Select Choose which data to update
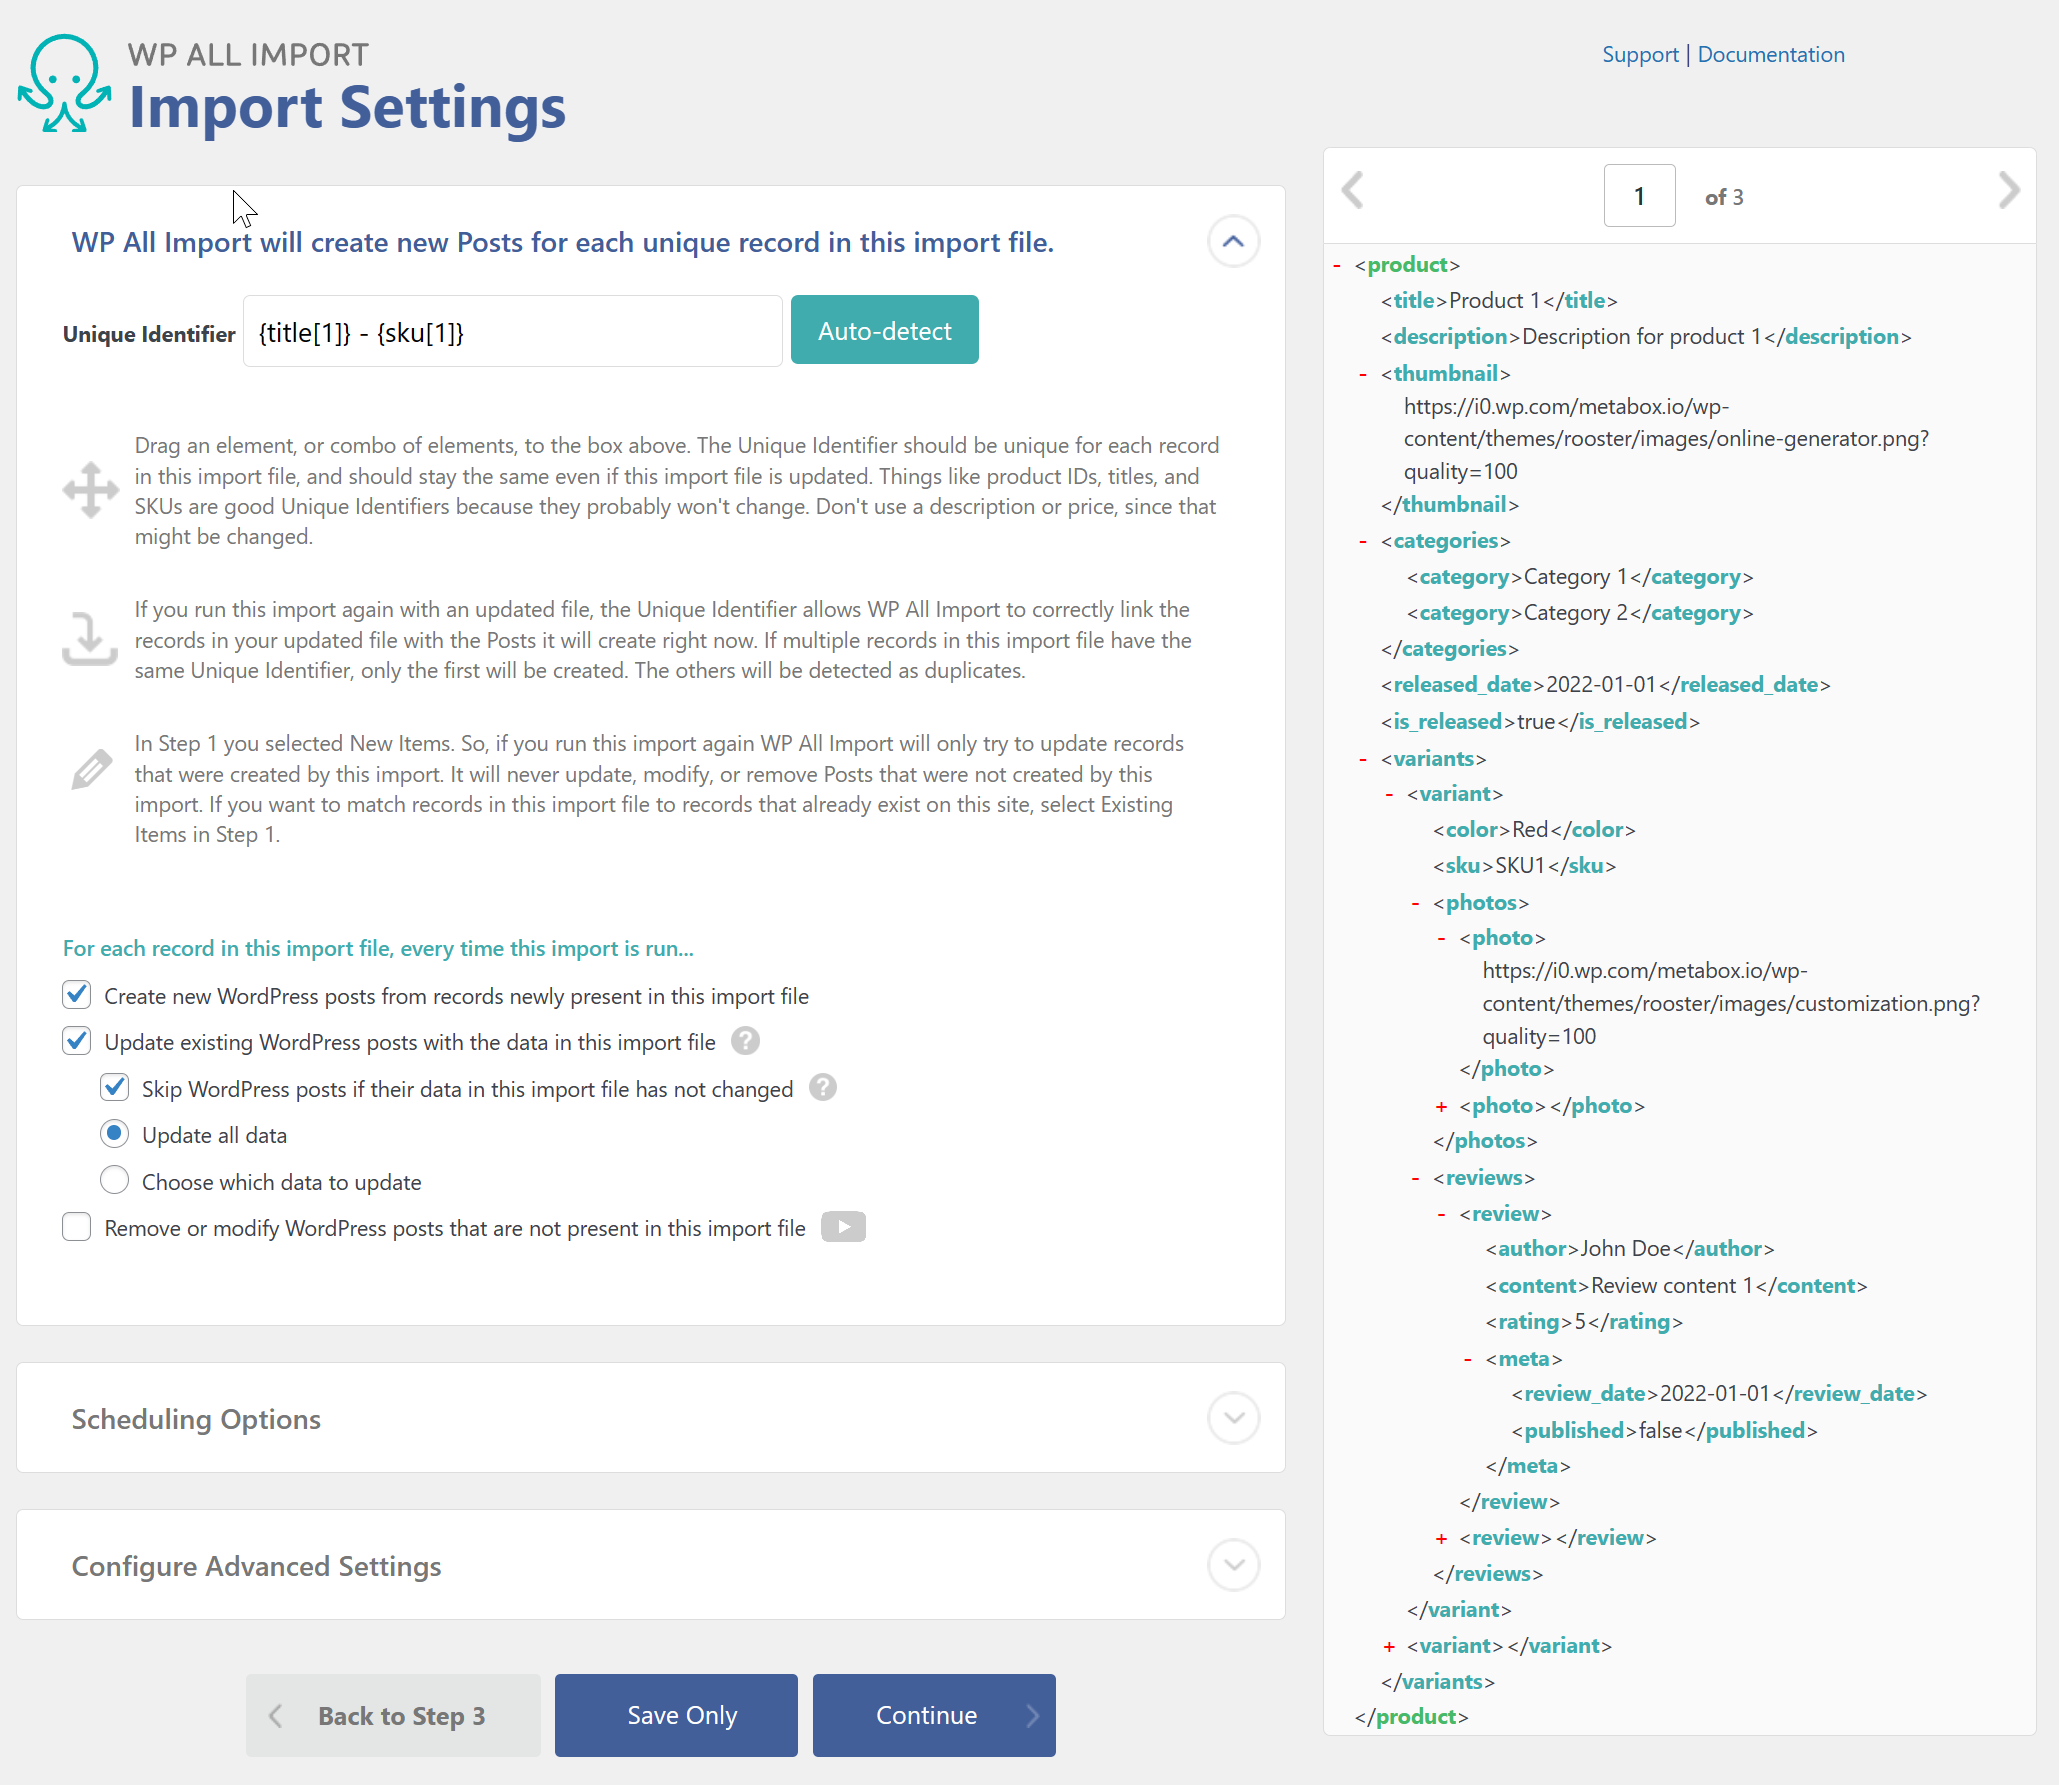Screen dimensions: 2059x1785 click(115, 1180)
